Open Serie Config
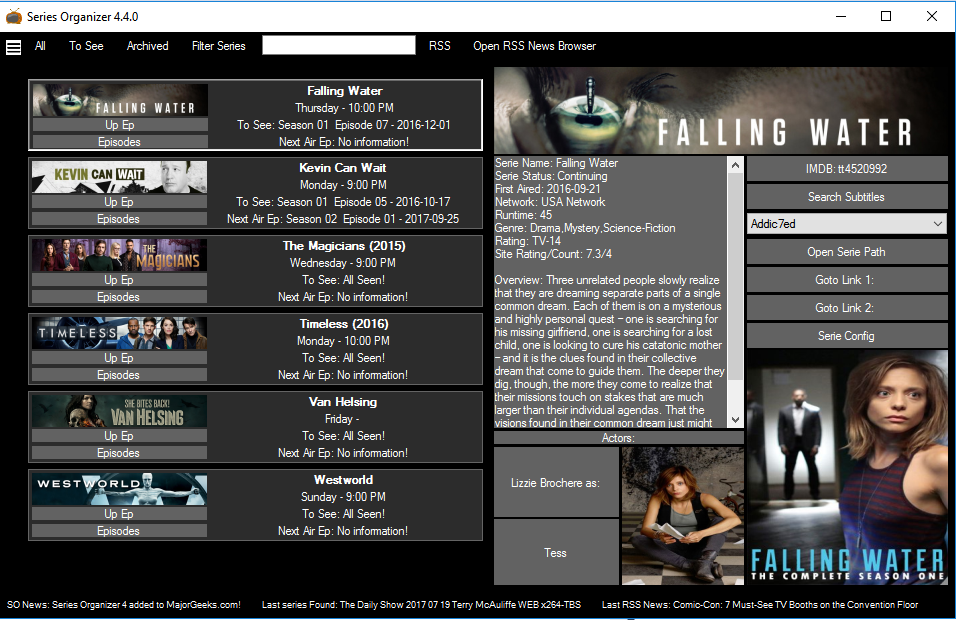956x620 pixels. 846,336
